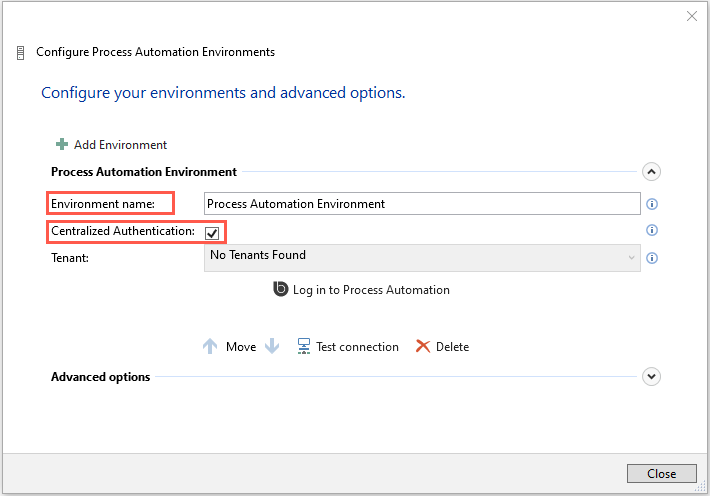Click the Process Automation Environment section title
Image resolution: width=710 pixels, height=496 pixels.
coord(144,172)
